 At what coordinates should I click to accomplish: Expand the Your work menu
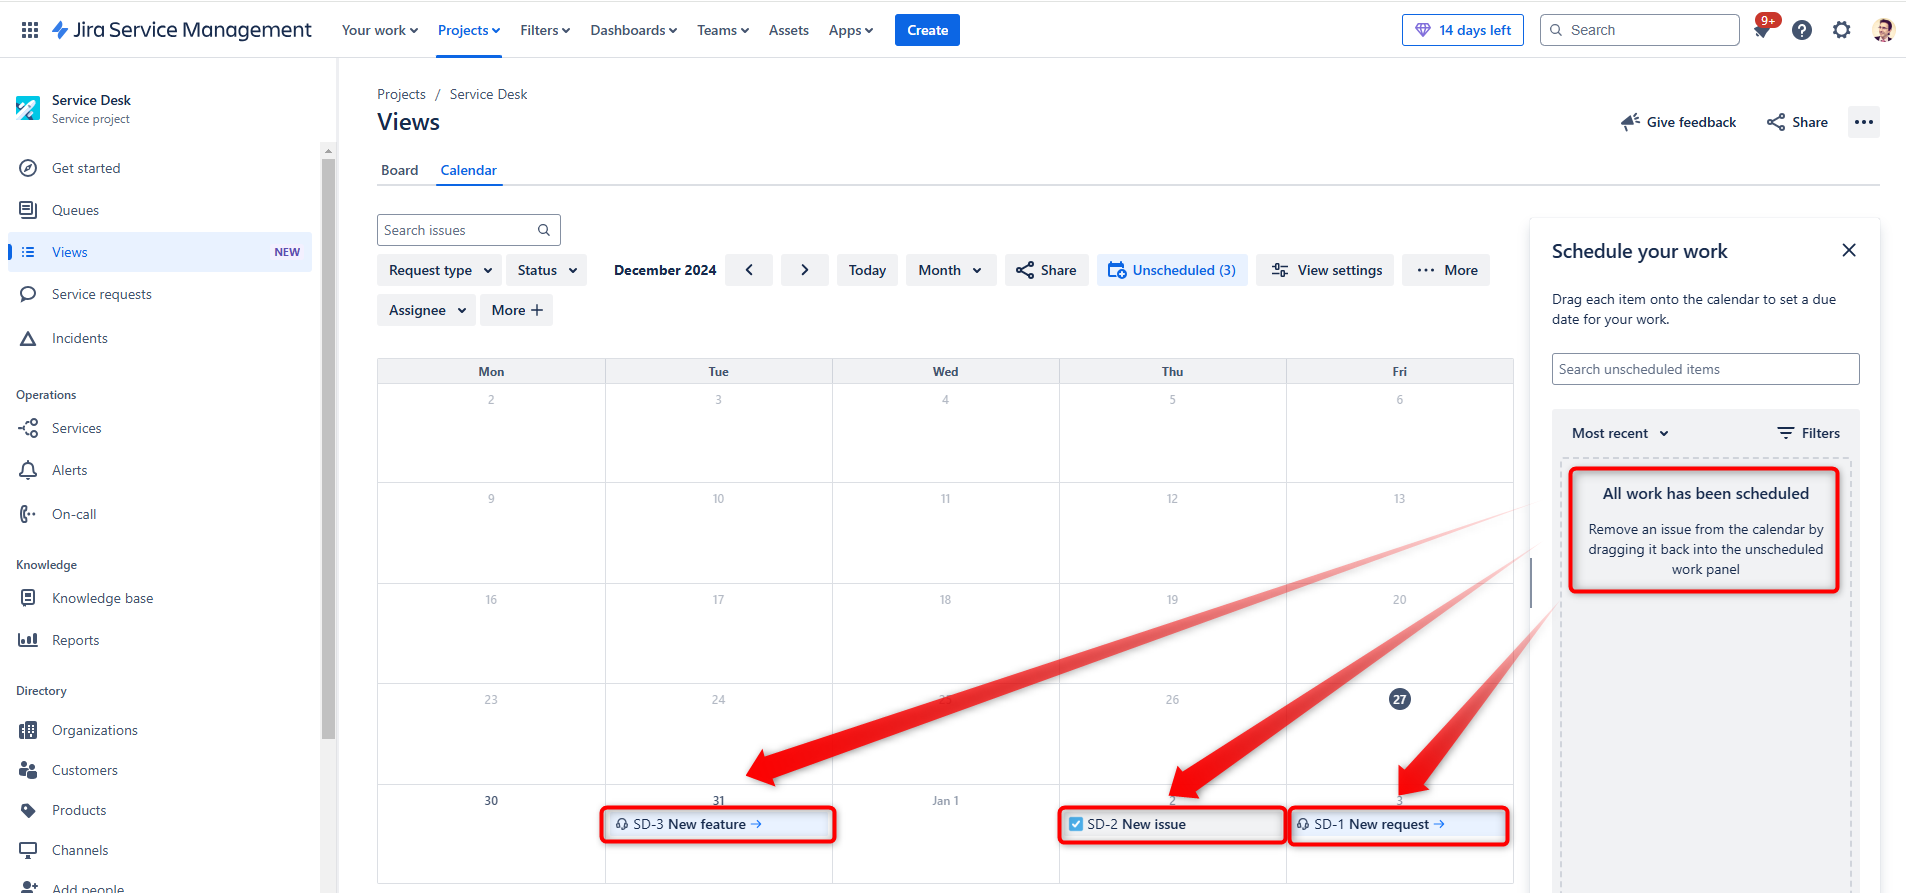380,30
